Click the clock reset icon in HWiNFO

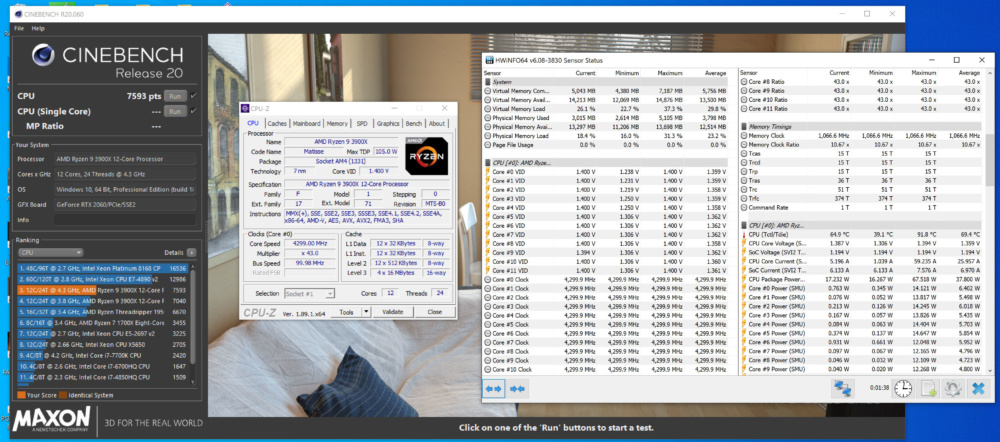[x=902, y=388]
